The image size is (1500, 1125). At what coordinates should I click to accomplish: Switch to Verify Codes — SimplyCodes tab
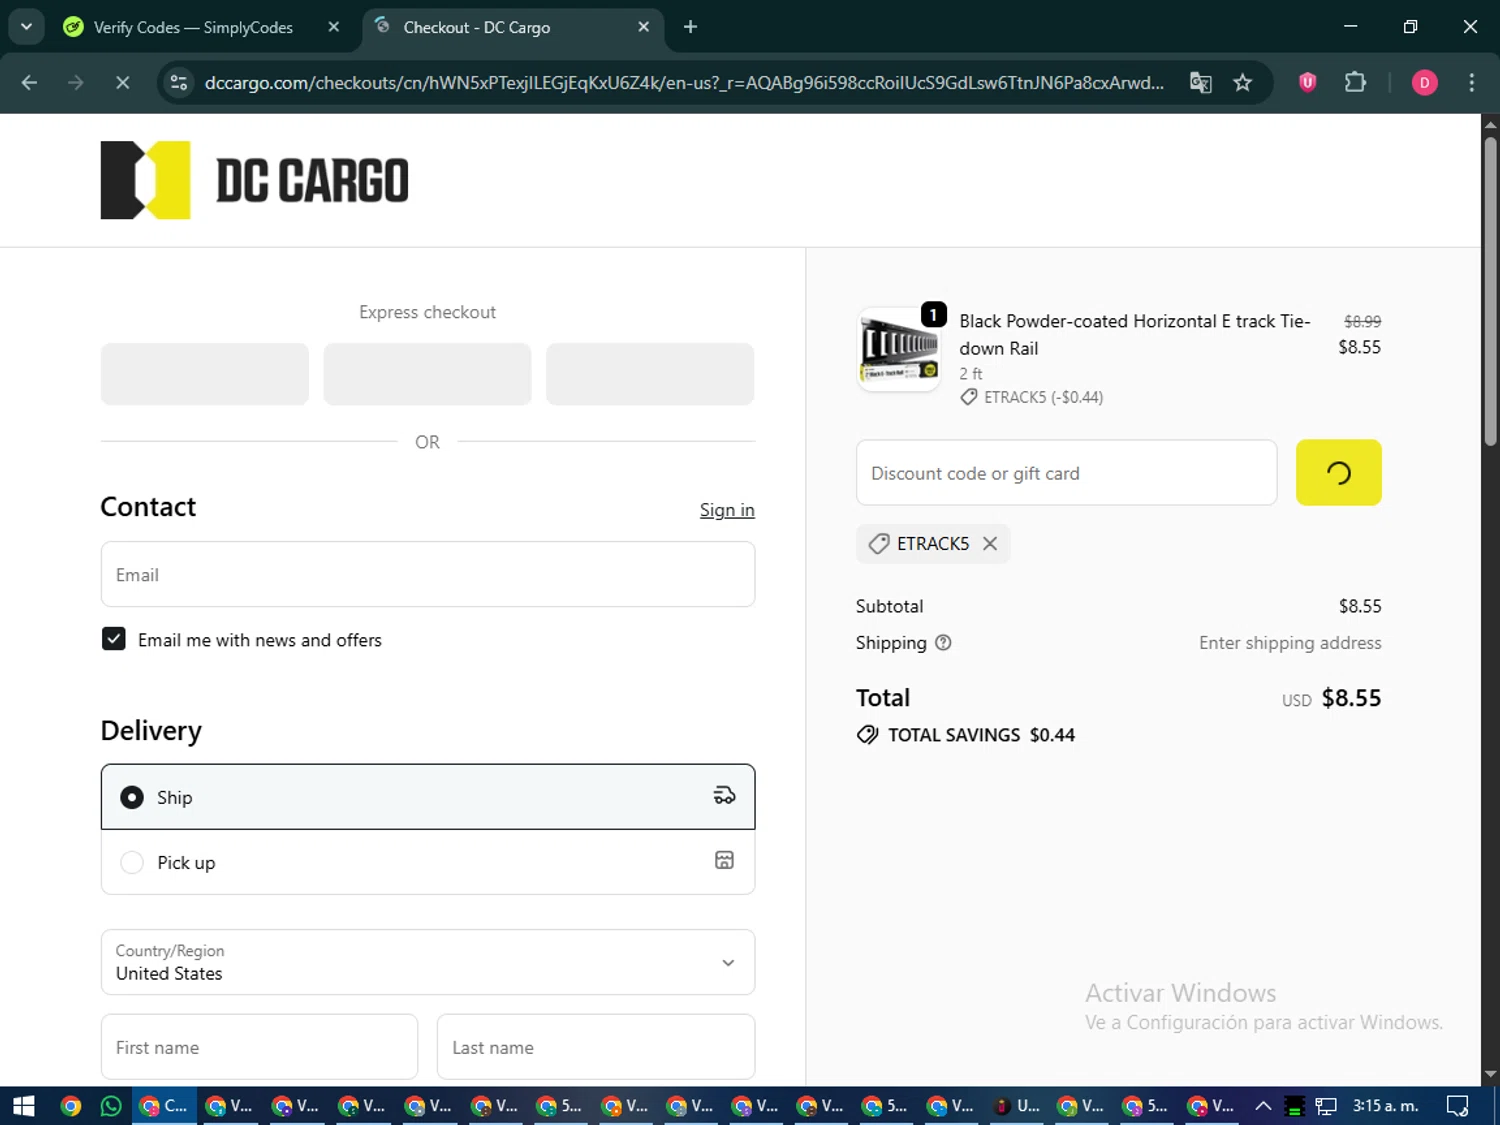193,27
